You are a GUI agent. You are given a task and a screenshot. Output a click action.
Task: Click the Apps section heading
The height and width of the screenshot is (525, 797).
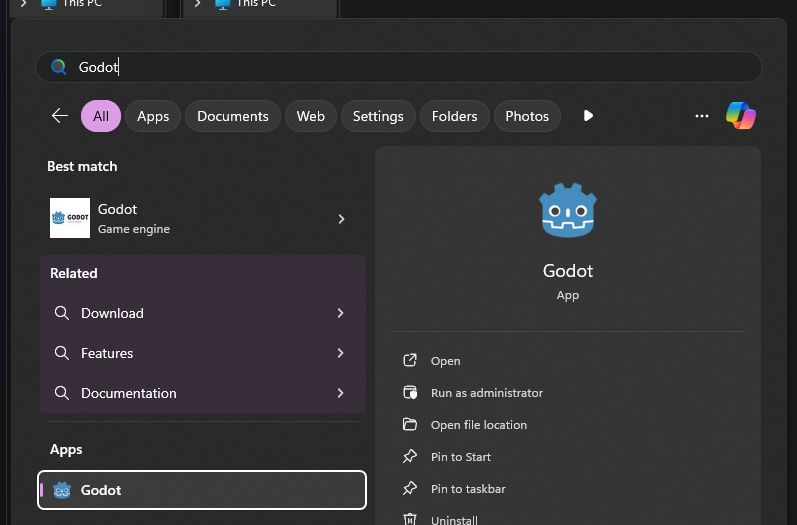[x=66, y=450]
